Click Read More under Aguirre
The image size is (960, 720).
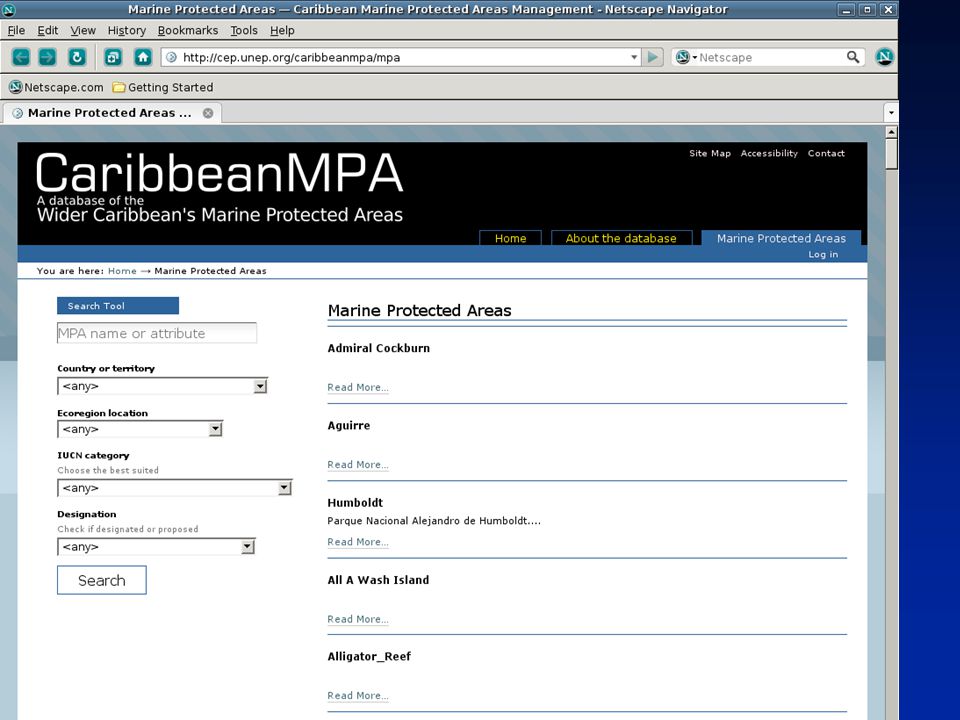[x=358, y=464]
